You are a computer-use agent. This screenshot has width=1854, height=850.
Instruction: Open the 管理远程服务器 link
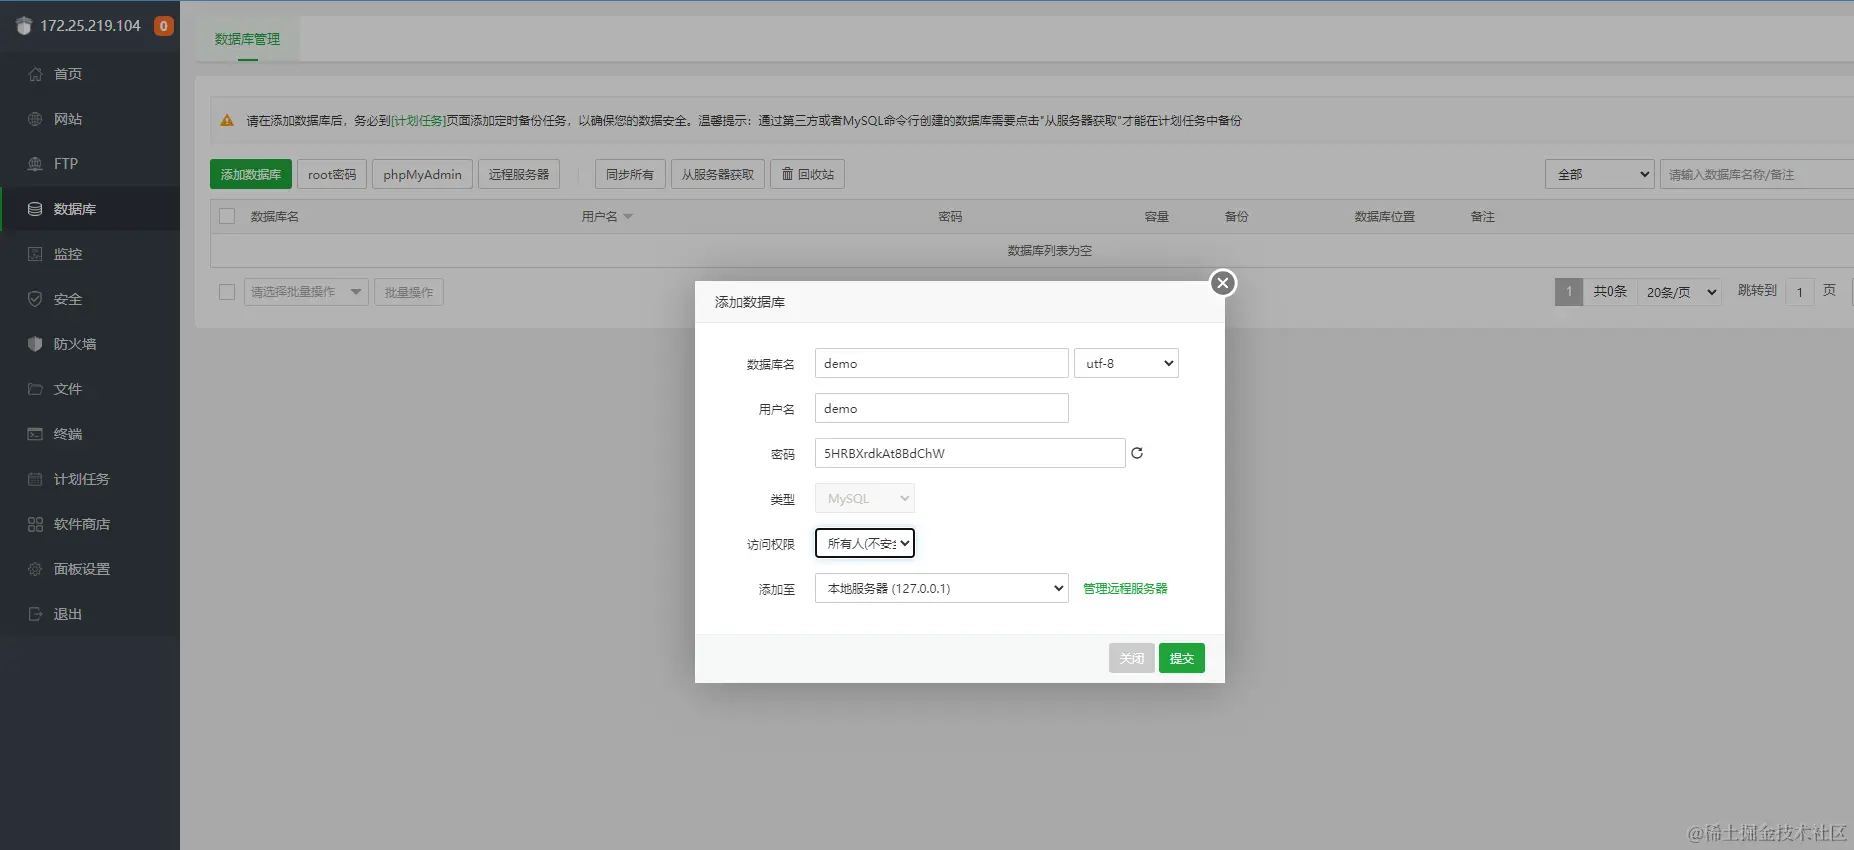coord(1125,589)
